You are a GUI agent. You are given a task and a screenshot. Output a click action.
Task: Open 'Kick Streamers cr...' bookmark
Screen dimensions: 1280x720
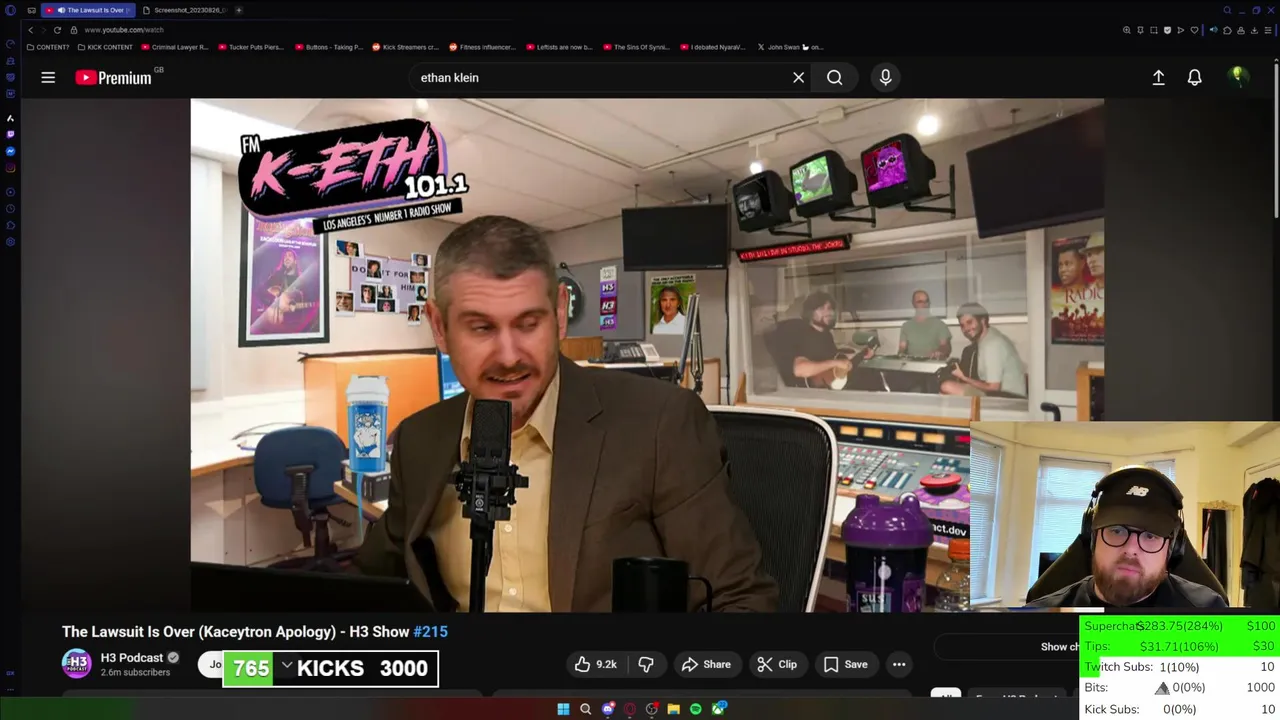[x=406, y=47]
